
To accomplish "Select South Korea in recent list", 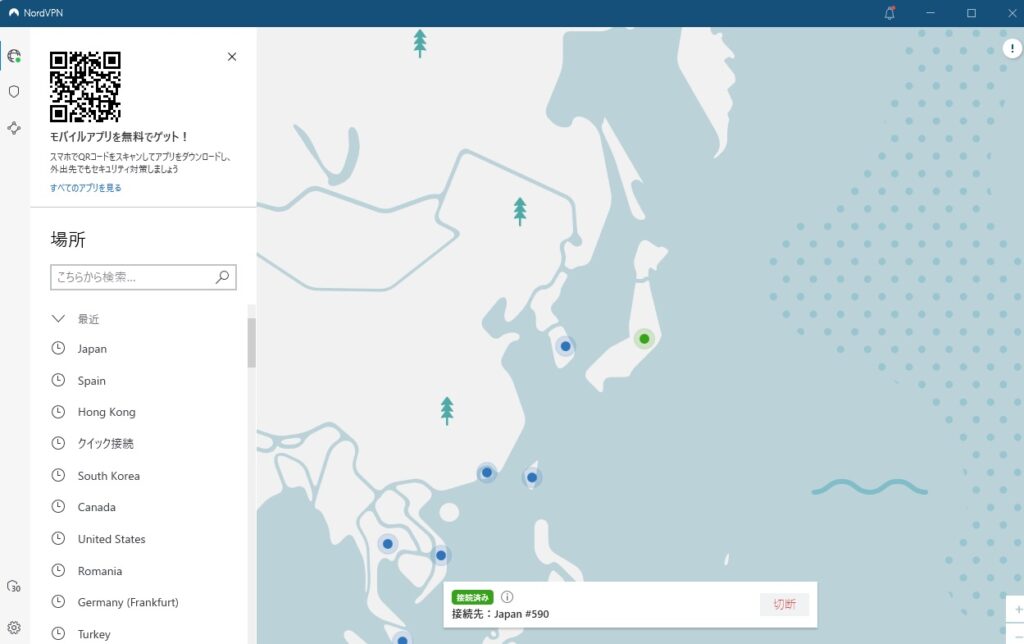I will (x=108, y=475).
